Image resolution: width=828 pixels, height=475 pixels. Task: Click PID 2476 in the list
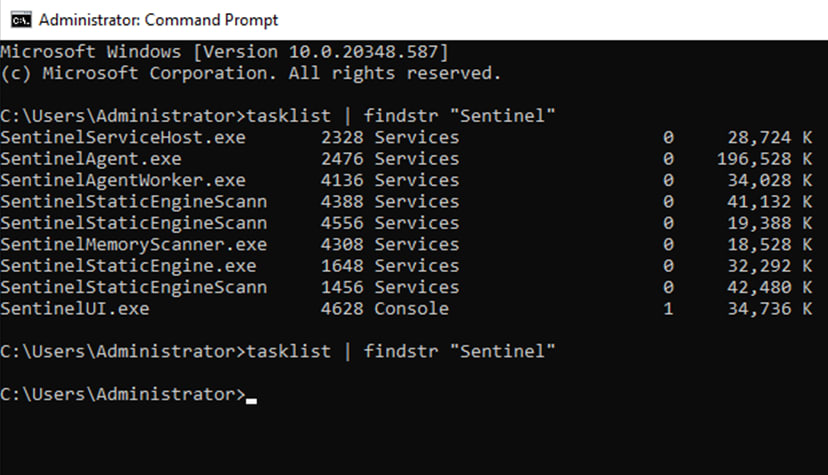coord(342,159)
